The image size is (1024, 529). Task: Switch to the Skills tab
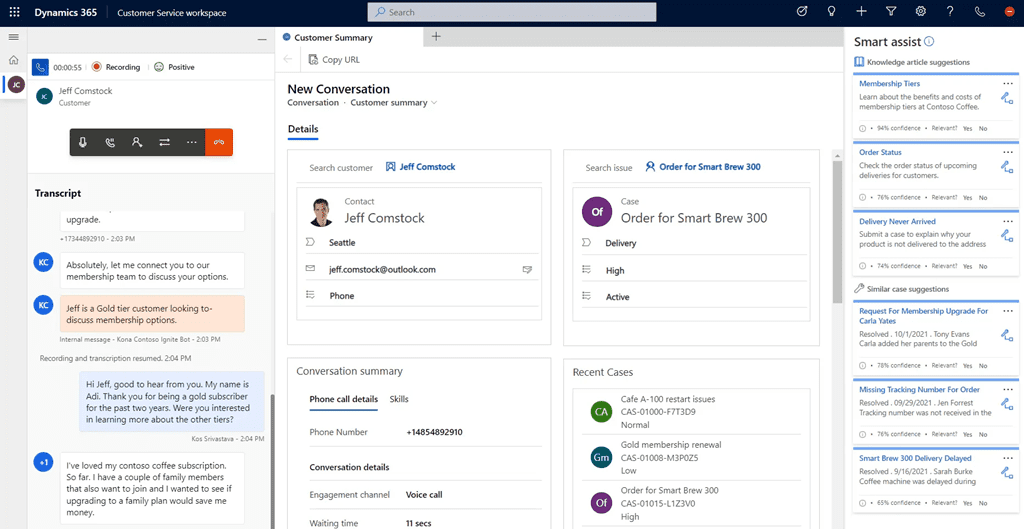tap(398, 399)
